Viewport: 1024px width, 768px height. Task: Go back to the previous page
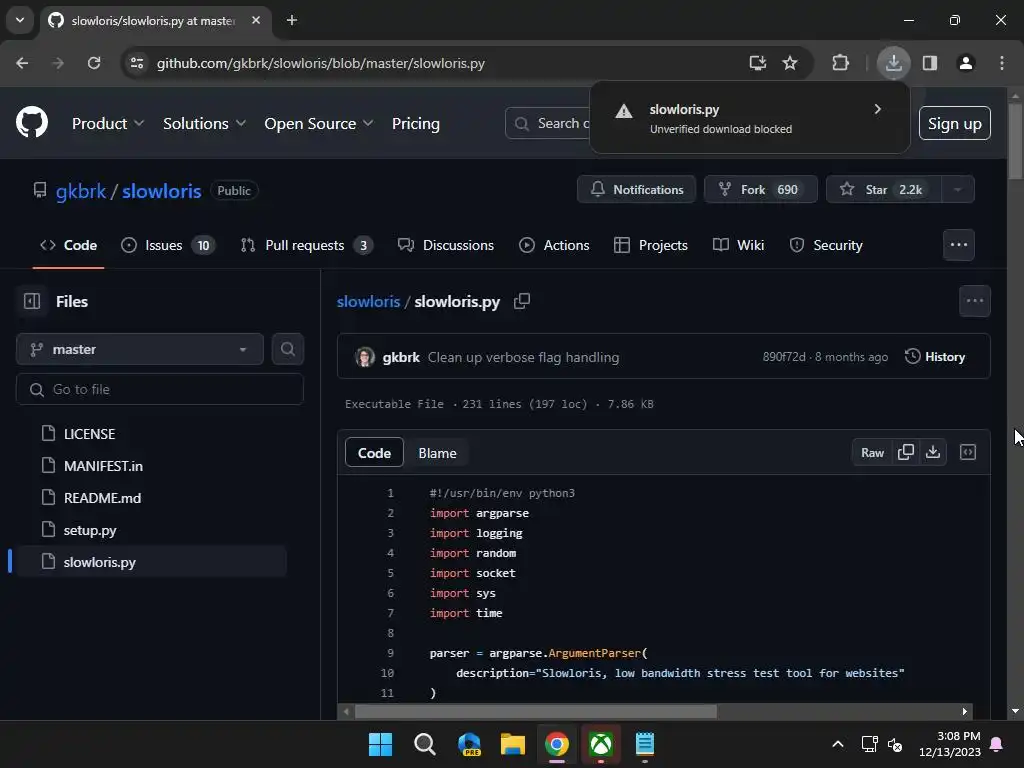point(22,63)
